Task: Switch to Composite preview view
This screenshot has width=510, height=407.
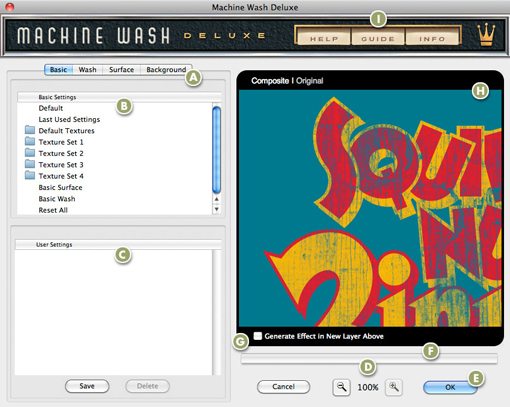Action: click(270, 81)
